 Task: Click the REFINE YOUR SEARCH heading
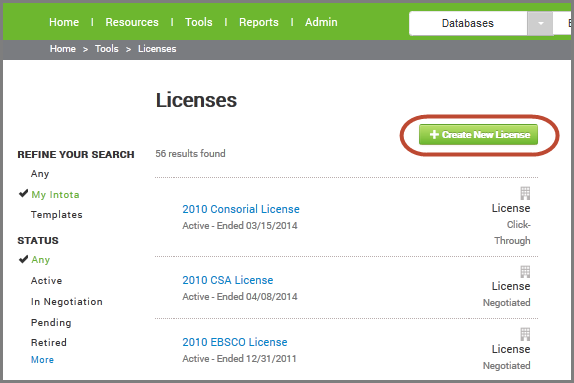[76, 155]
